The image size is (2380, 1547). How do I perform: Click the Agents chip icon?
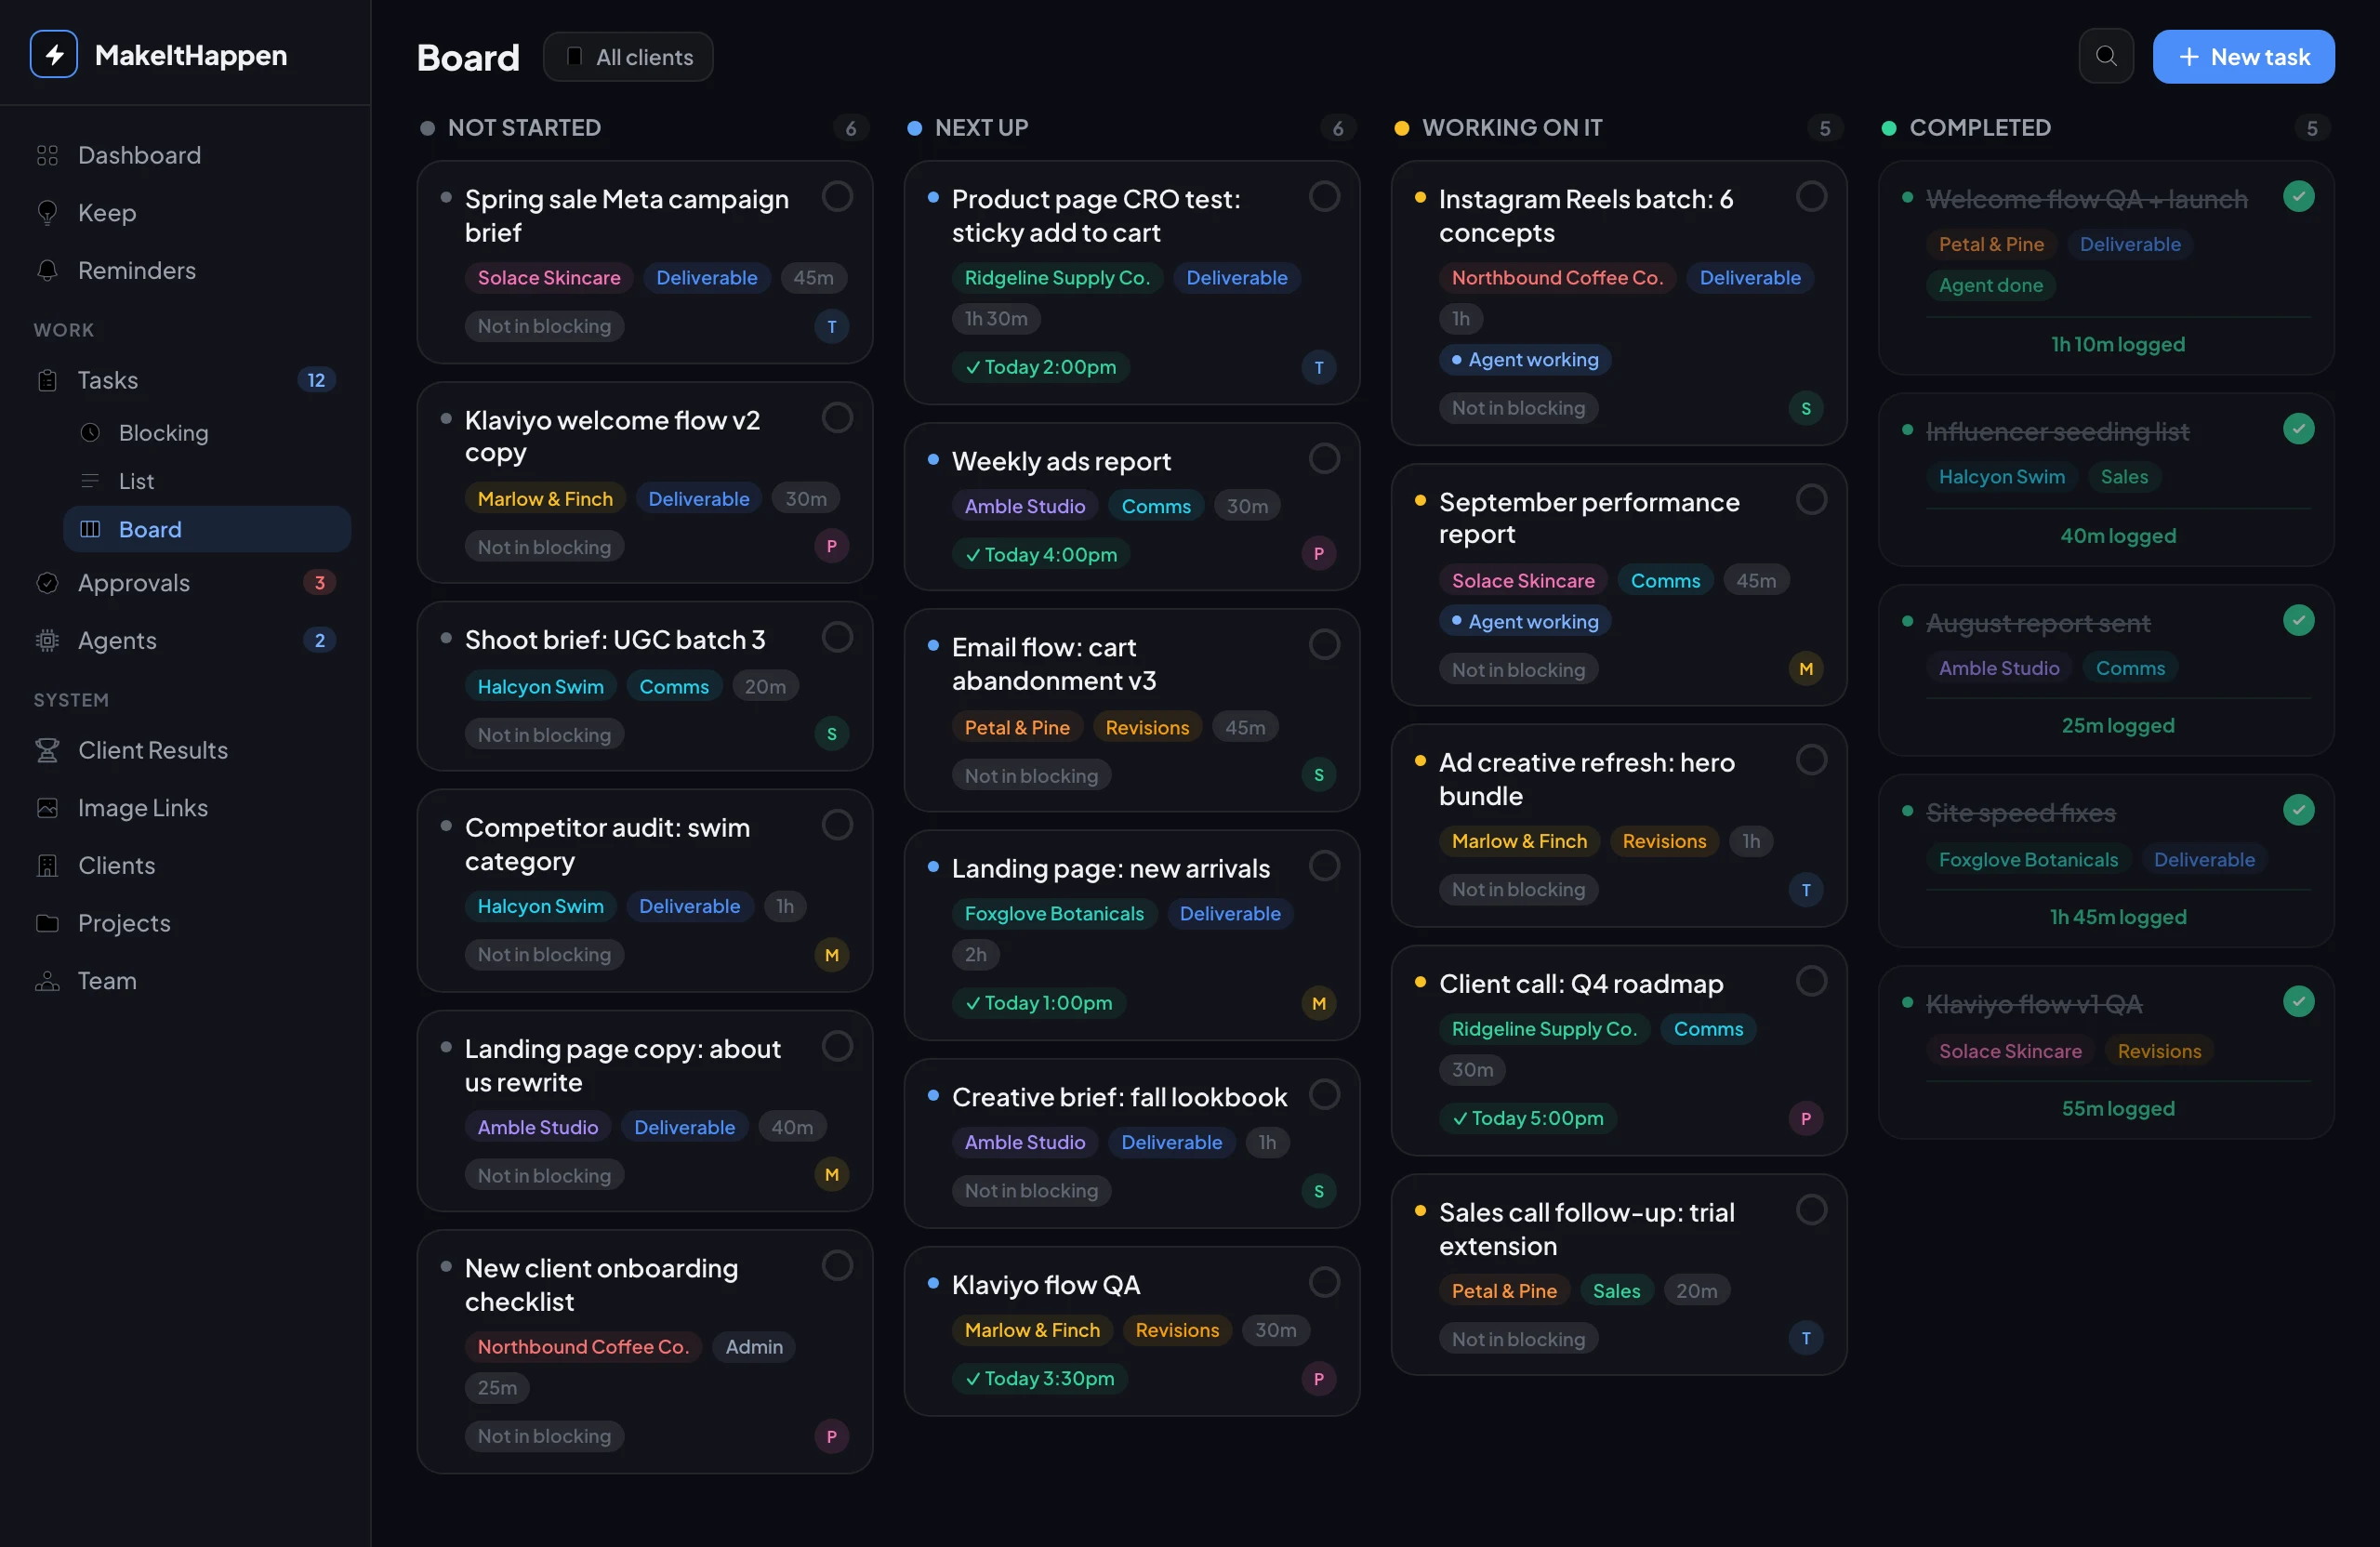(x=47, y=641)
